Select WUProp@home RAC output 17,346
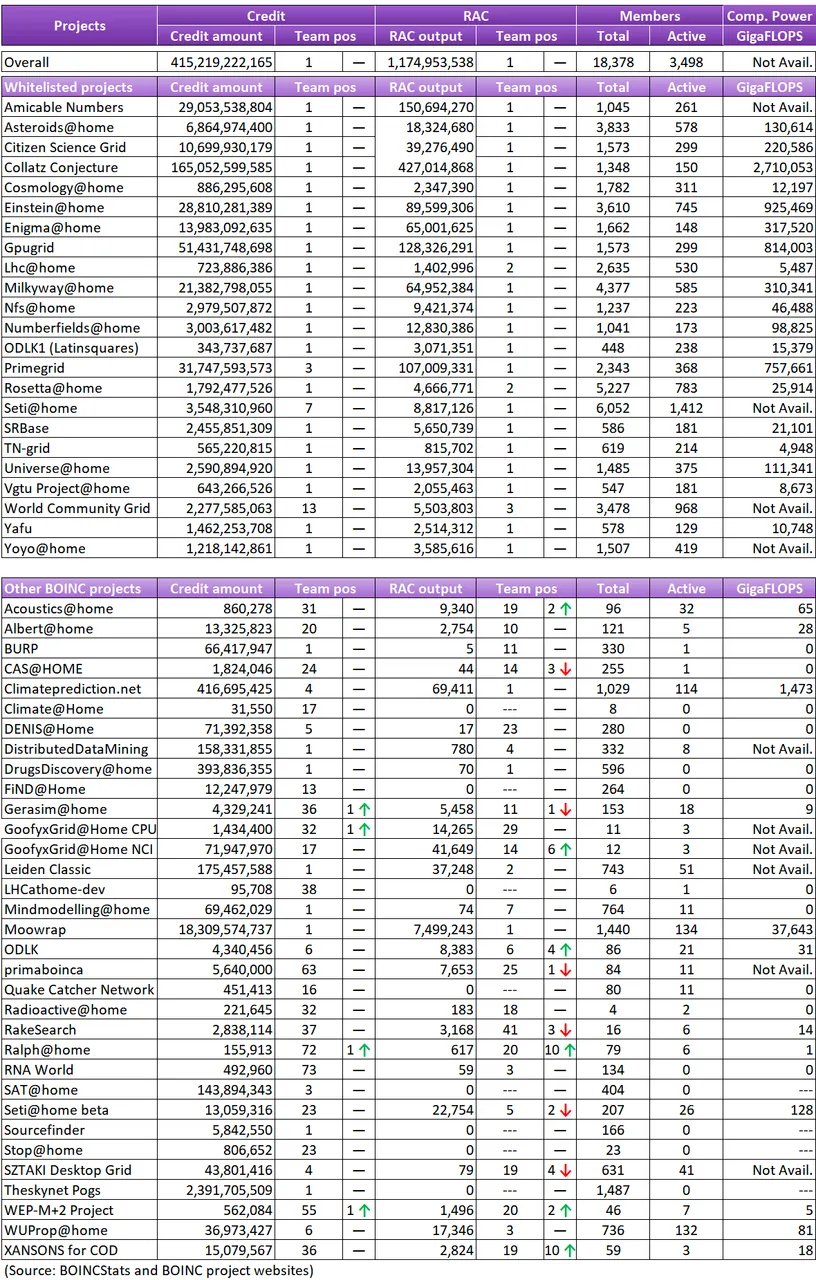This screenshot has height=1280, width=816. tap(454, 1229)
